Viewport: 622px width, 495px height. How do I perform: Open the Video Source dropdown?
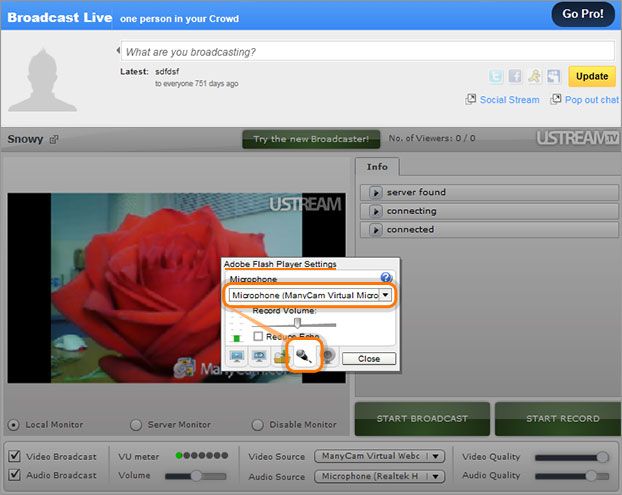point(379,456)
